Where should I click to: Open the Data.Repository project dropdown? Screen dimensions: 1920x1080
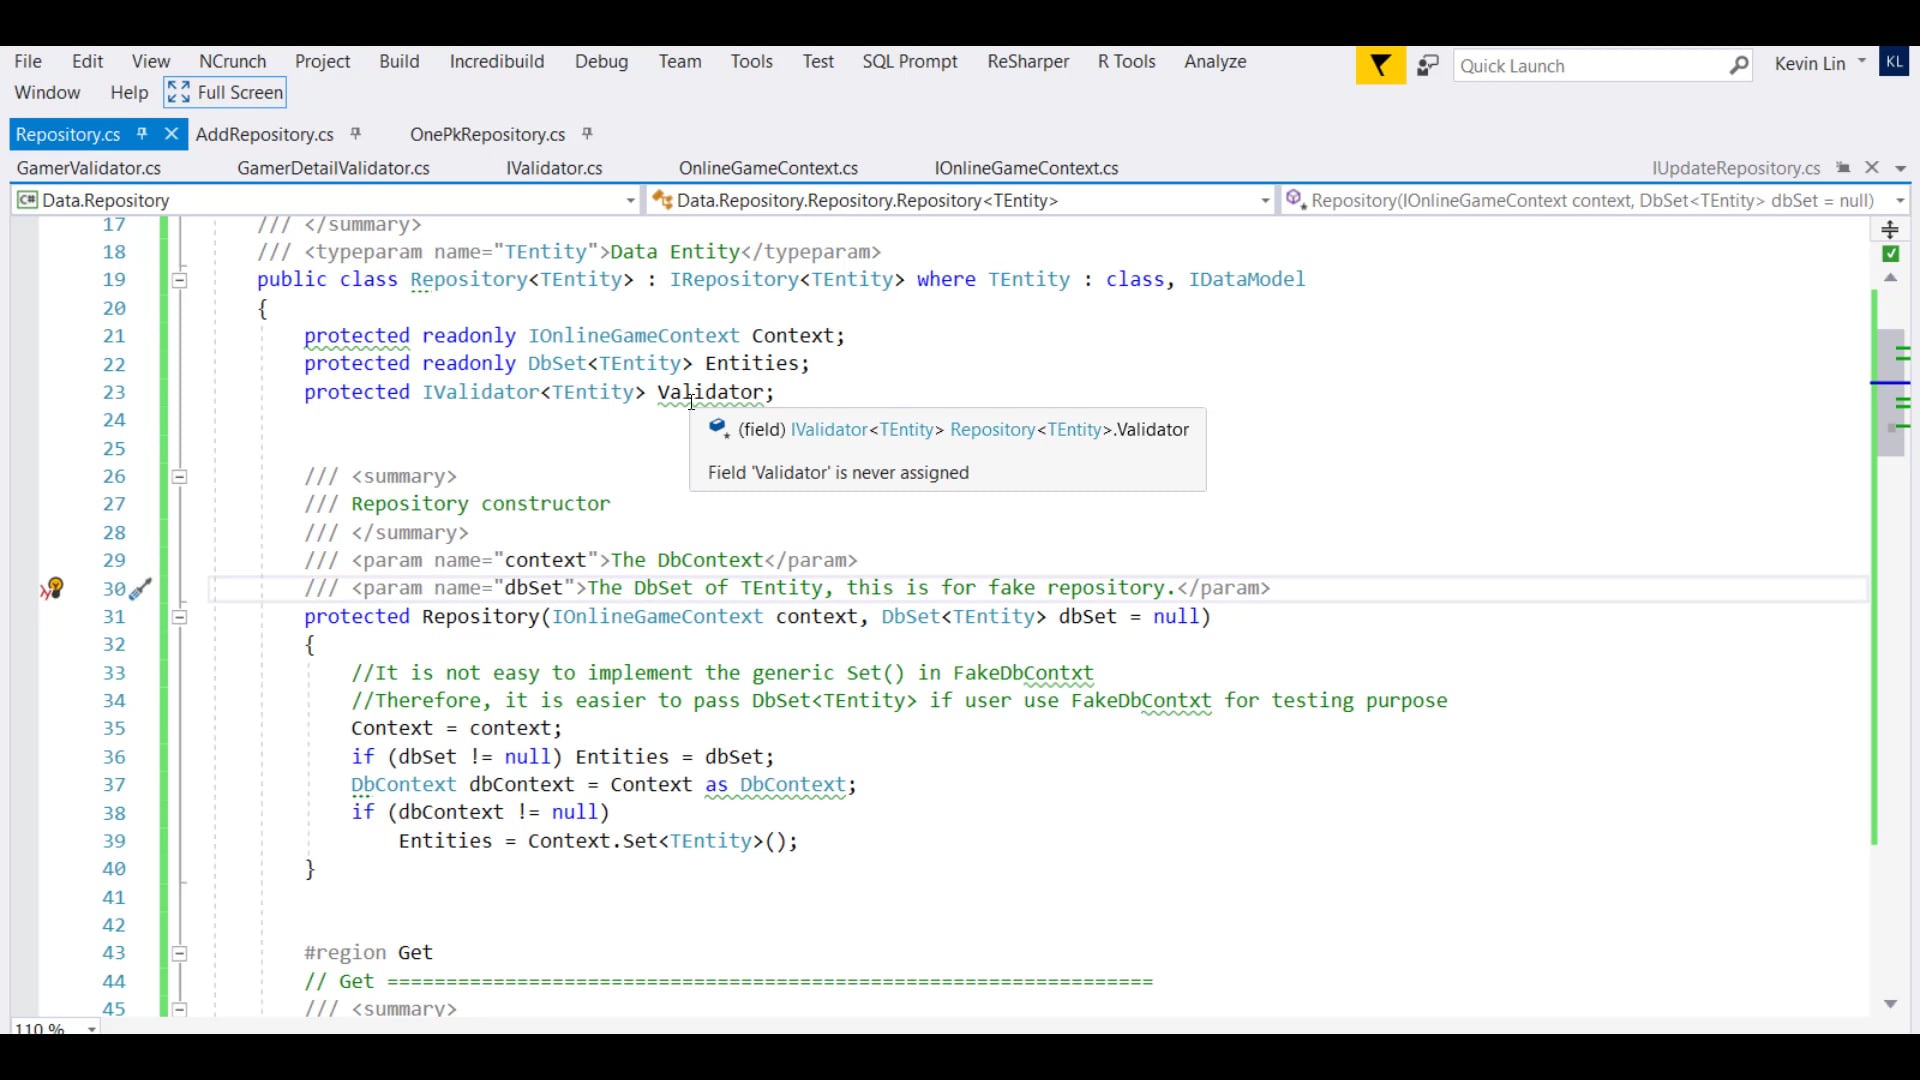[630, 201]
